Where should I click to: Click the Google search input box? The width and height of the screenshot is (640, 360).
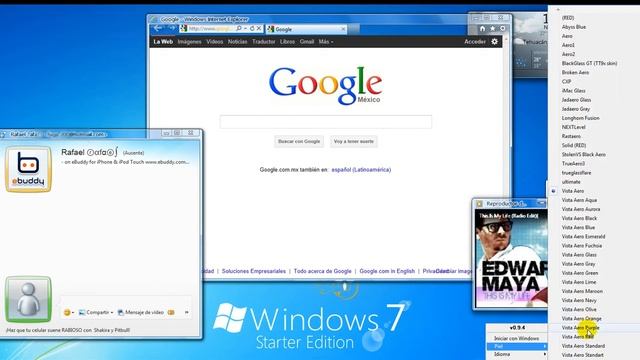pyautogui.click(x=326, y=122)
